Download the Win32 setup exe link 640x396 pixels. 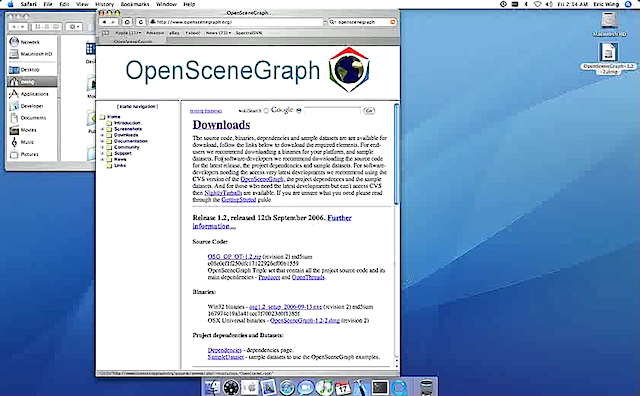pyautogui.click(x=285, y=307)
